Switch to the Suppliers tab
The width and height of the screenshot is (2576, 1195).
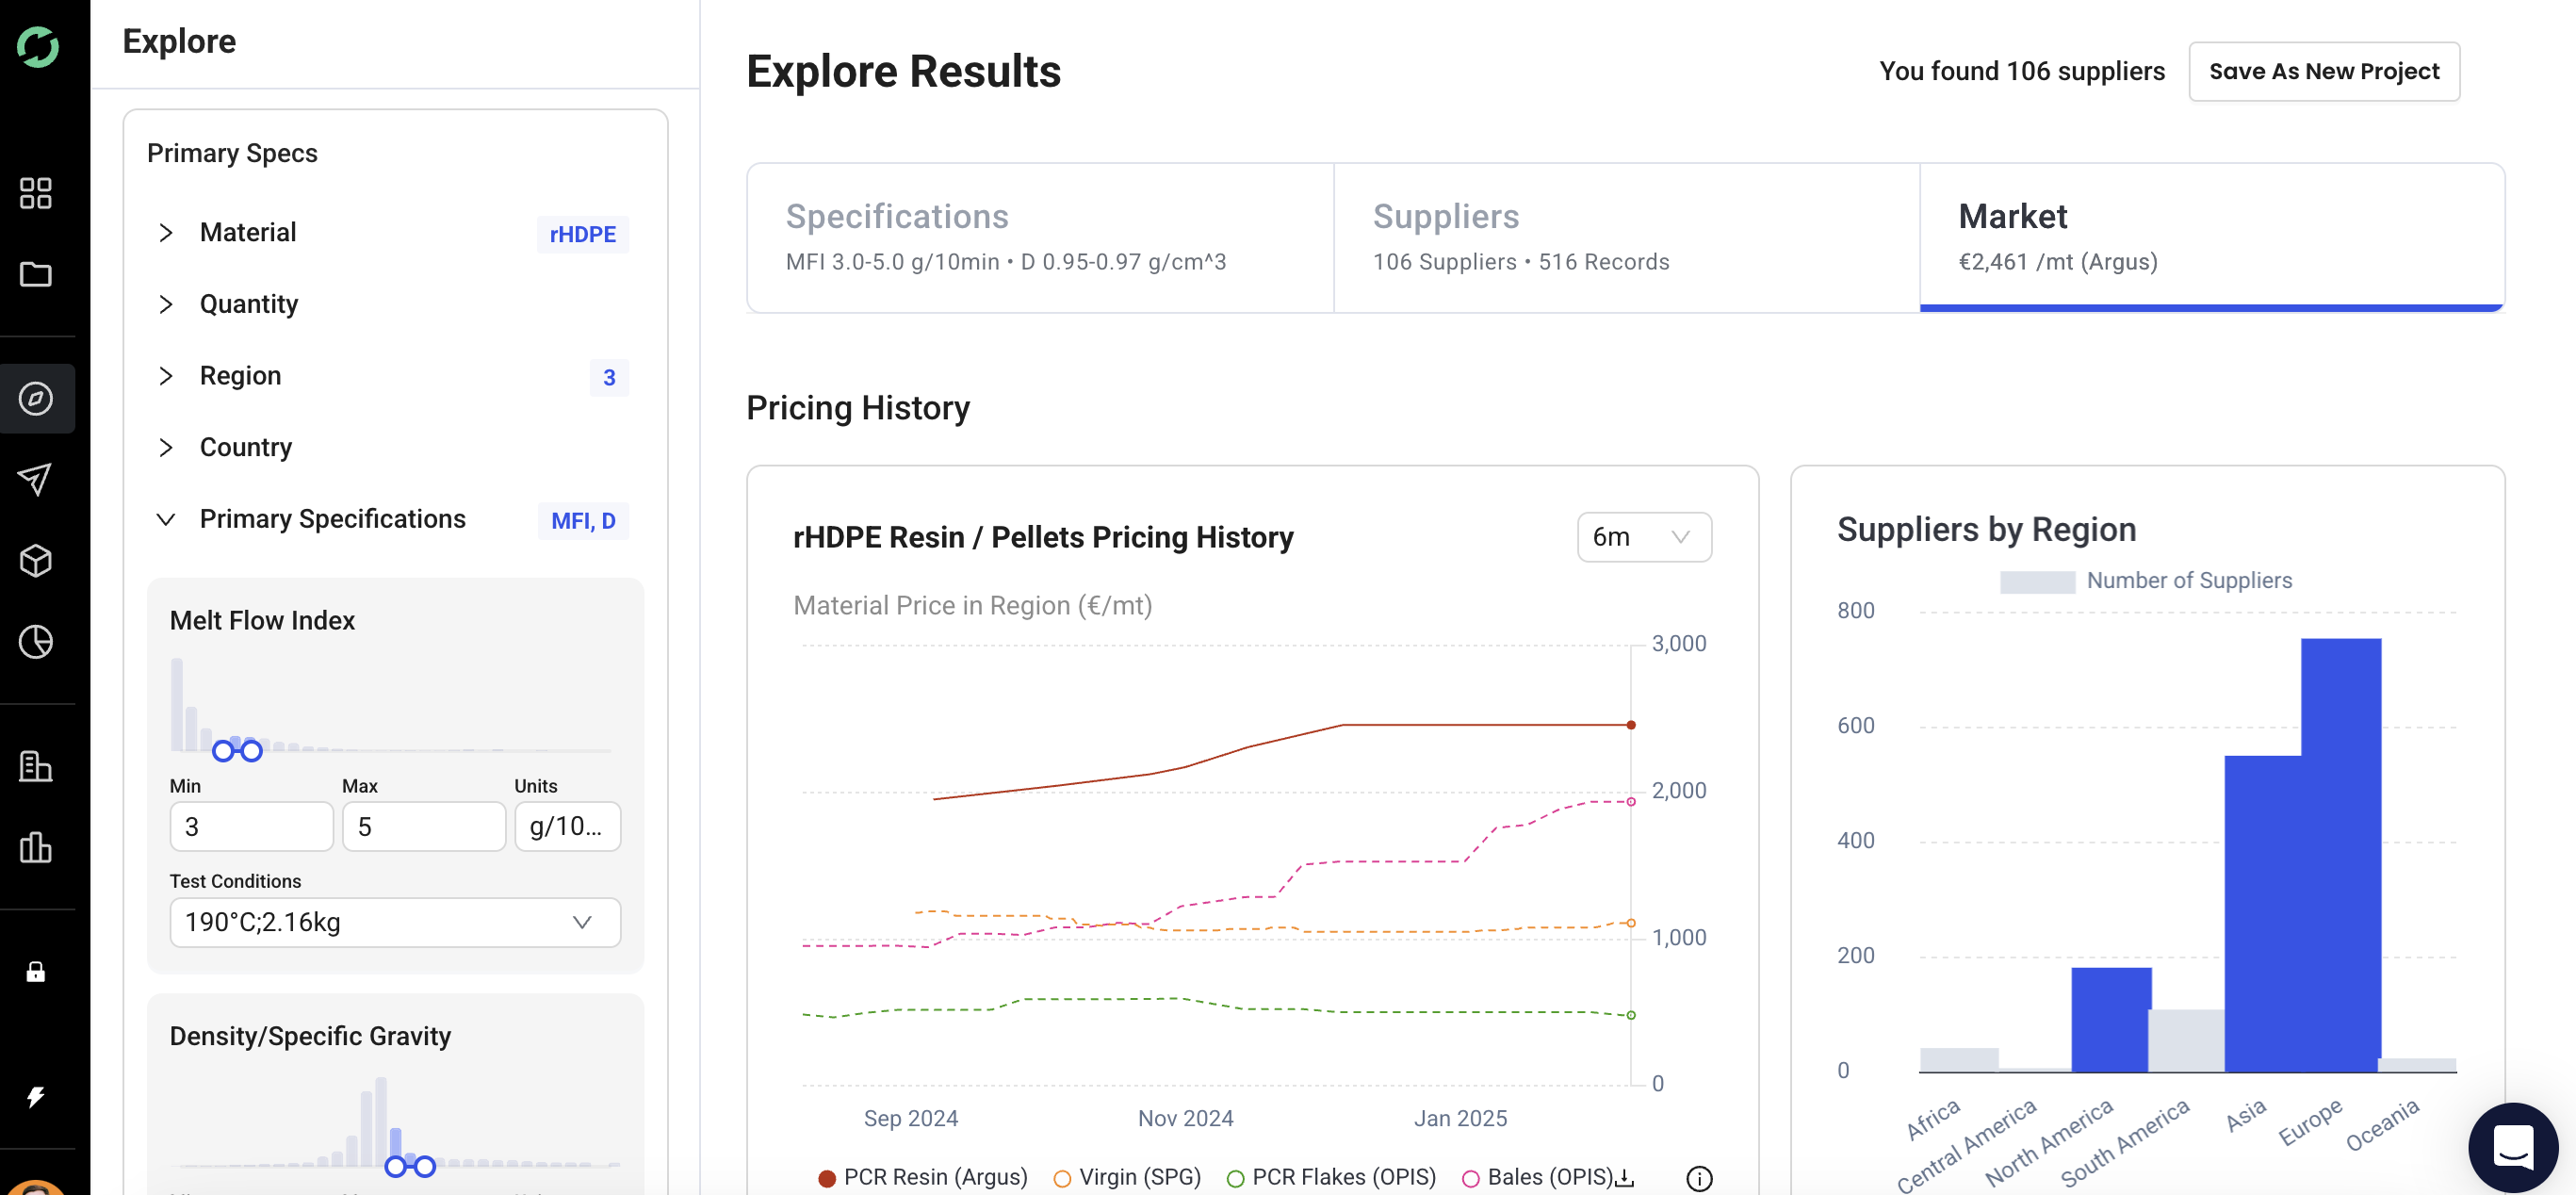point(1626,237)
